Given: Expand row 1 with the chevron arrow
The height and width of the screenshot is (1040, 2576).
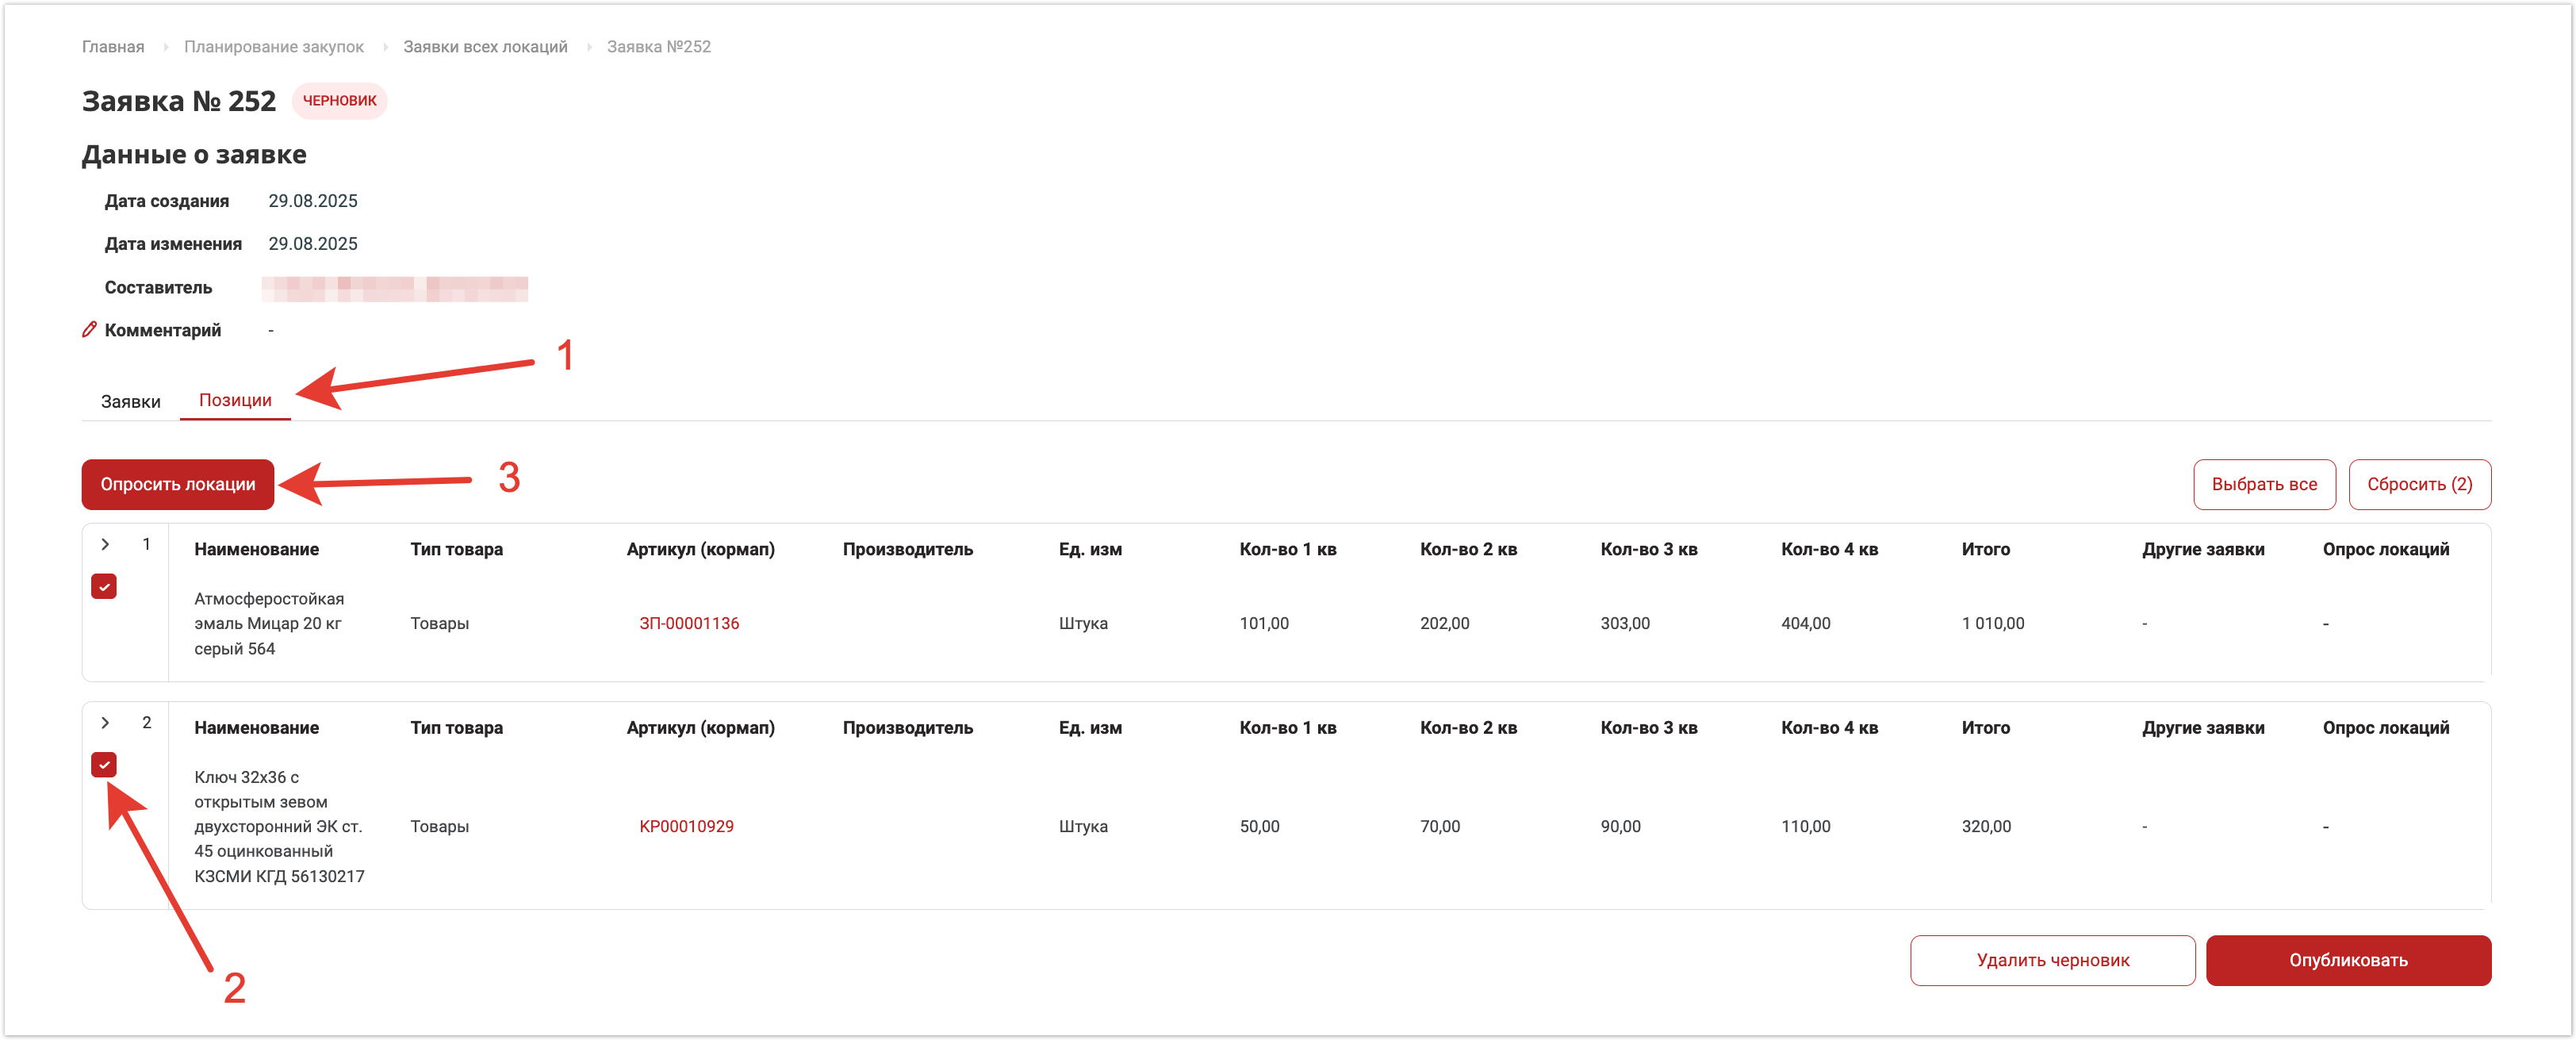Looking at the screenshot, I should (x=105, y=544).
